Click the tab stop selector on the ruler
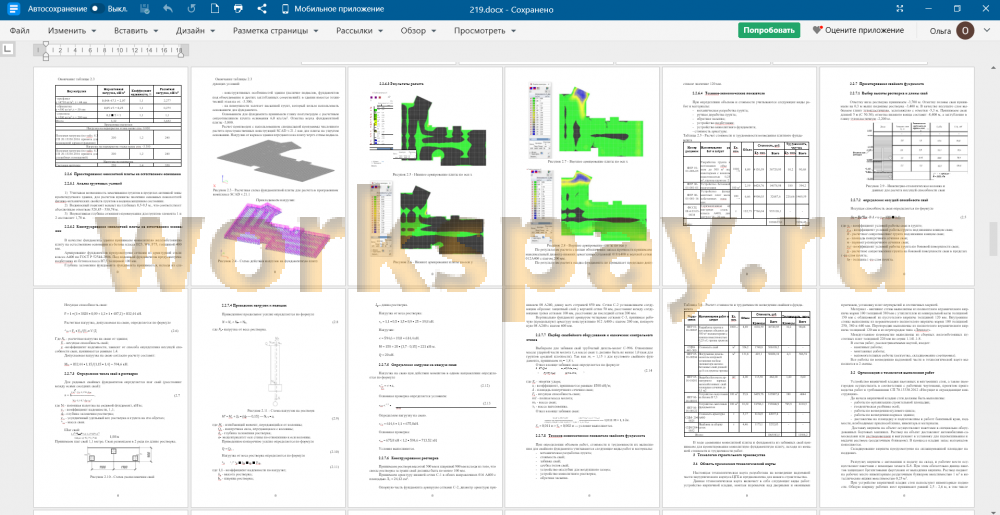Screen dimensions: 1000x515 tap(8, 49)
